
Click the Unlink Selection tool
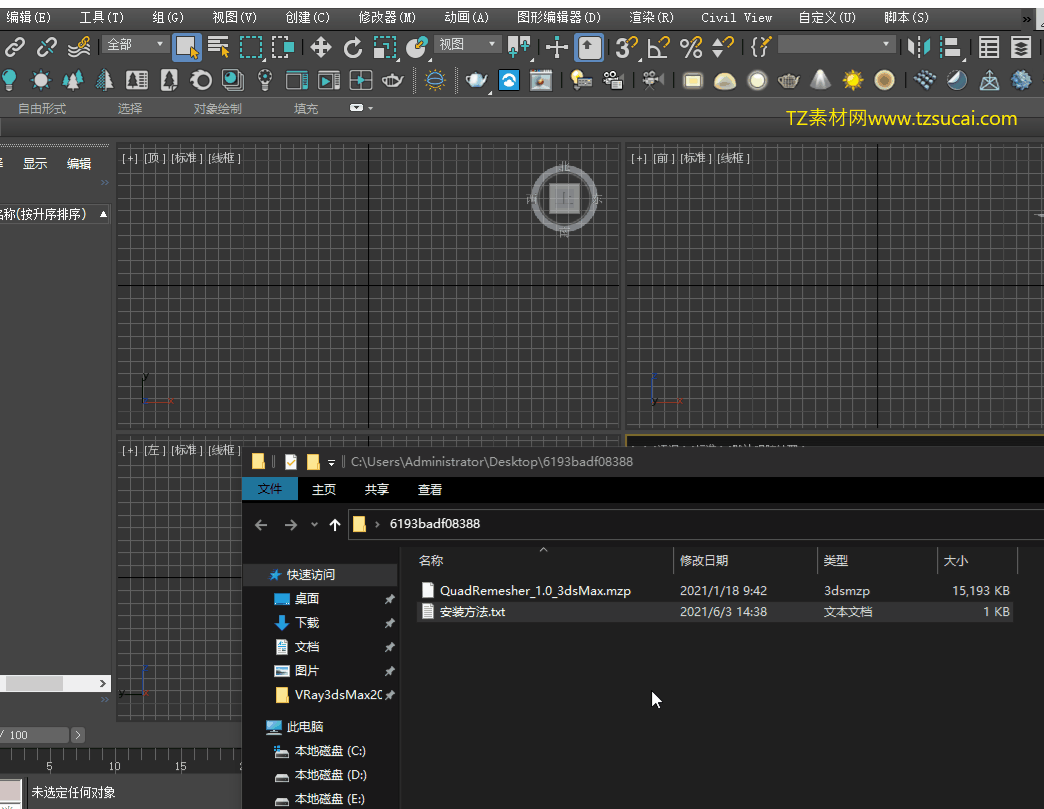tap(47, 47)
